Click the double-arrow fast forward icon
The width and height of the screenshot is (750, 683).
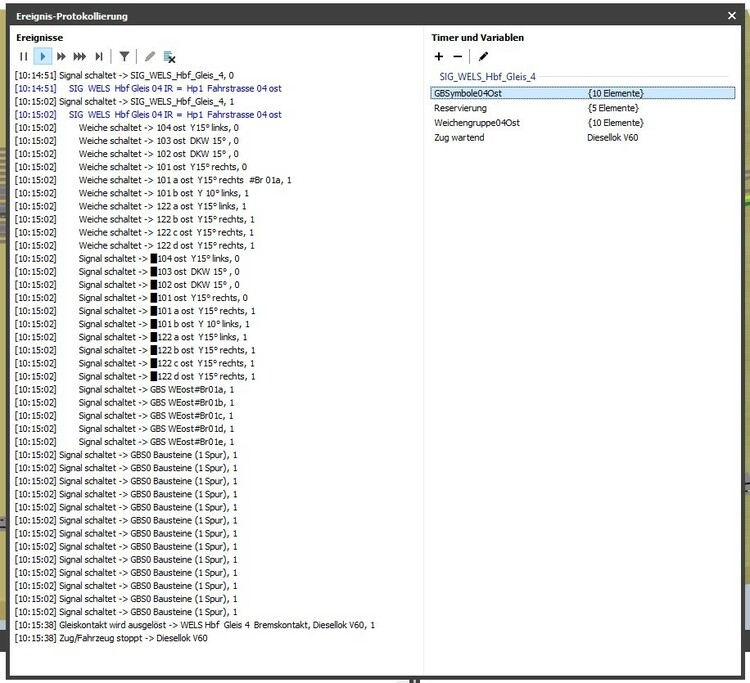click(x=61, y=57)
